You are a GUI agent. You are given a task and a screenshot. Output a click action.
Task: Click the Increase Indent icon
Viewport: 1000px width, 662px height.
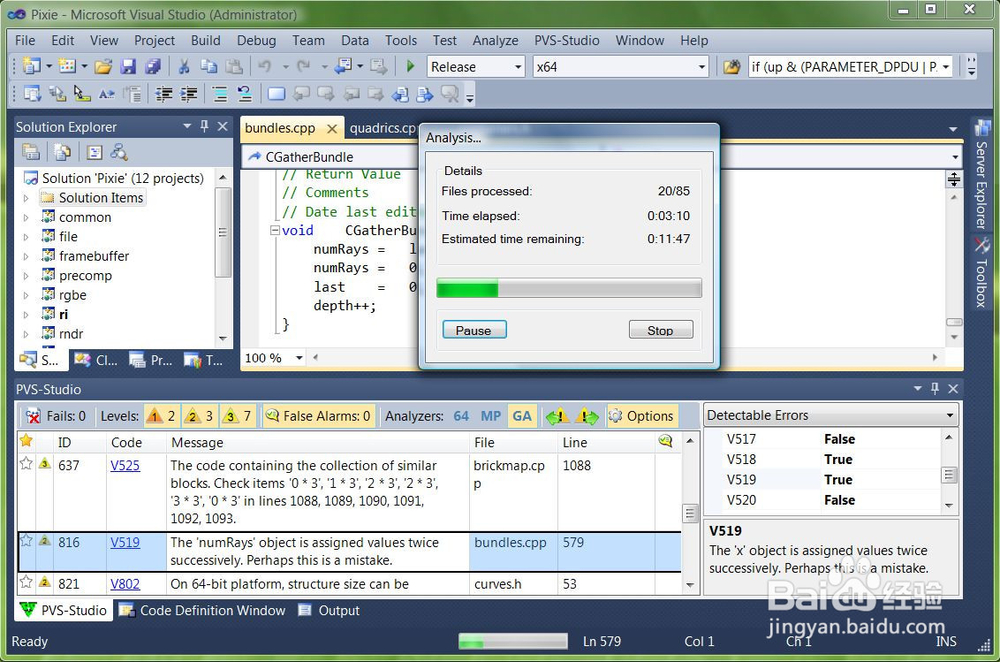tap(188, 94)
